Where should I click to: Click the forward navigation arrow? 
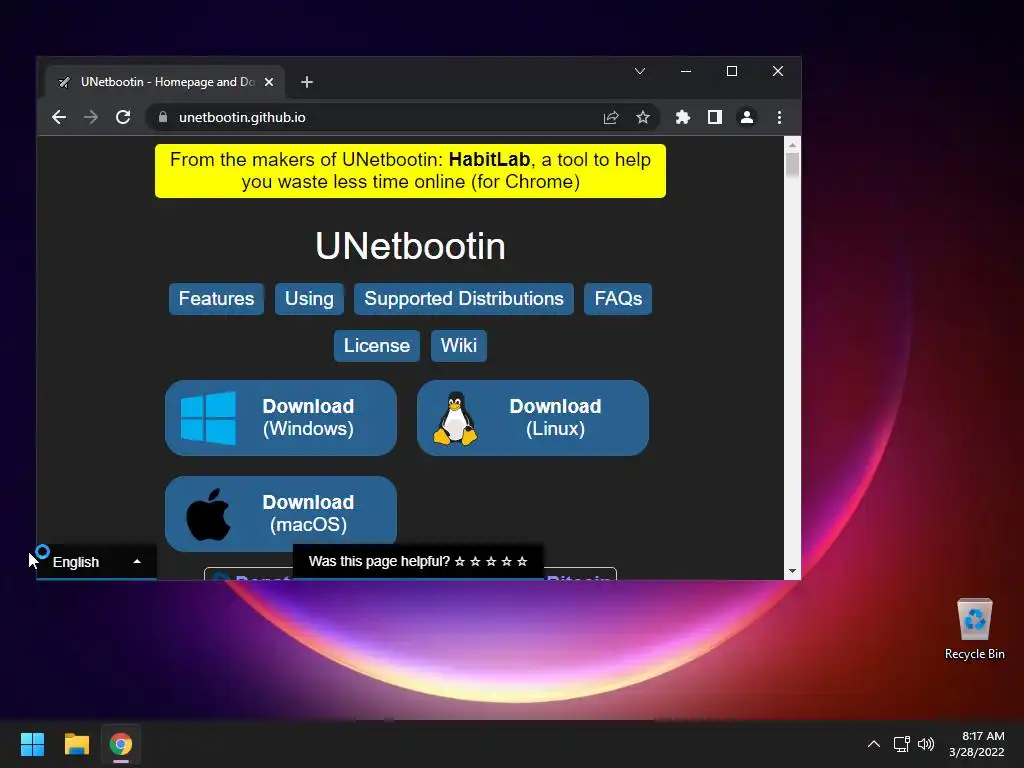(91, 117)
